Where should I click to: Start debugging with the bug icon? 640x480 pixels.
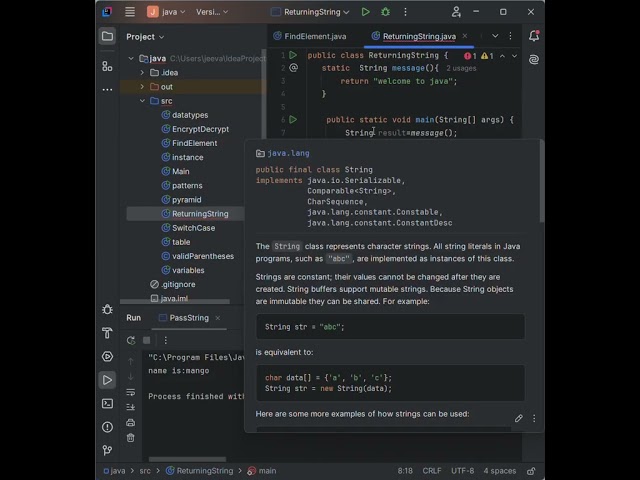point(385,12)
